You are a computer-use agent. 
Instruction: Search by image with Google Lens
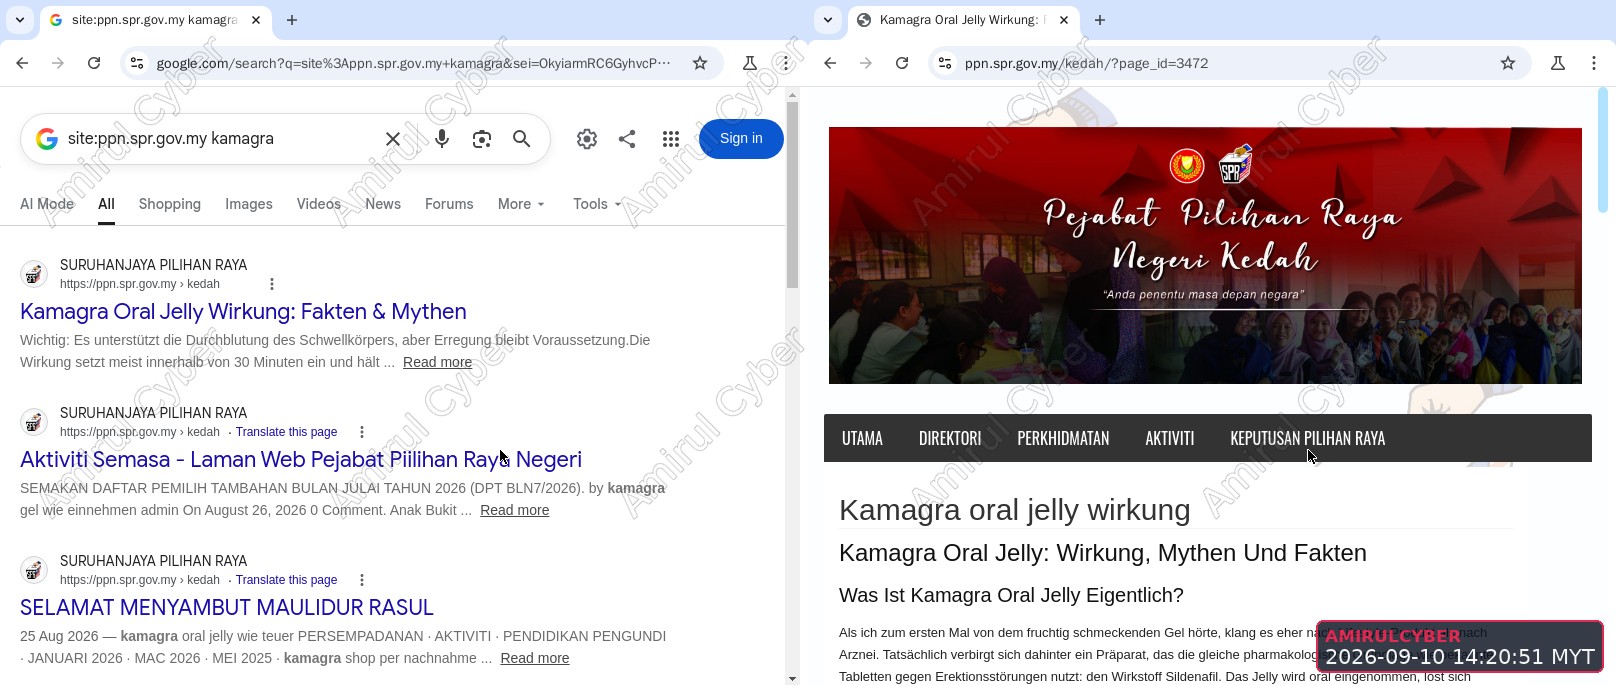(x=482, y=139)
